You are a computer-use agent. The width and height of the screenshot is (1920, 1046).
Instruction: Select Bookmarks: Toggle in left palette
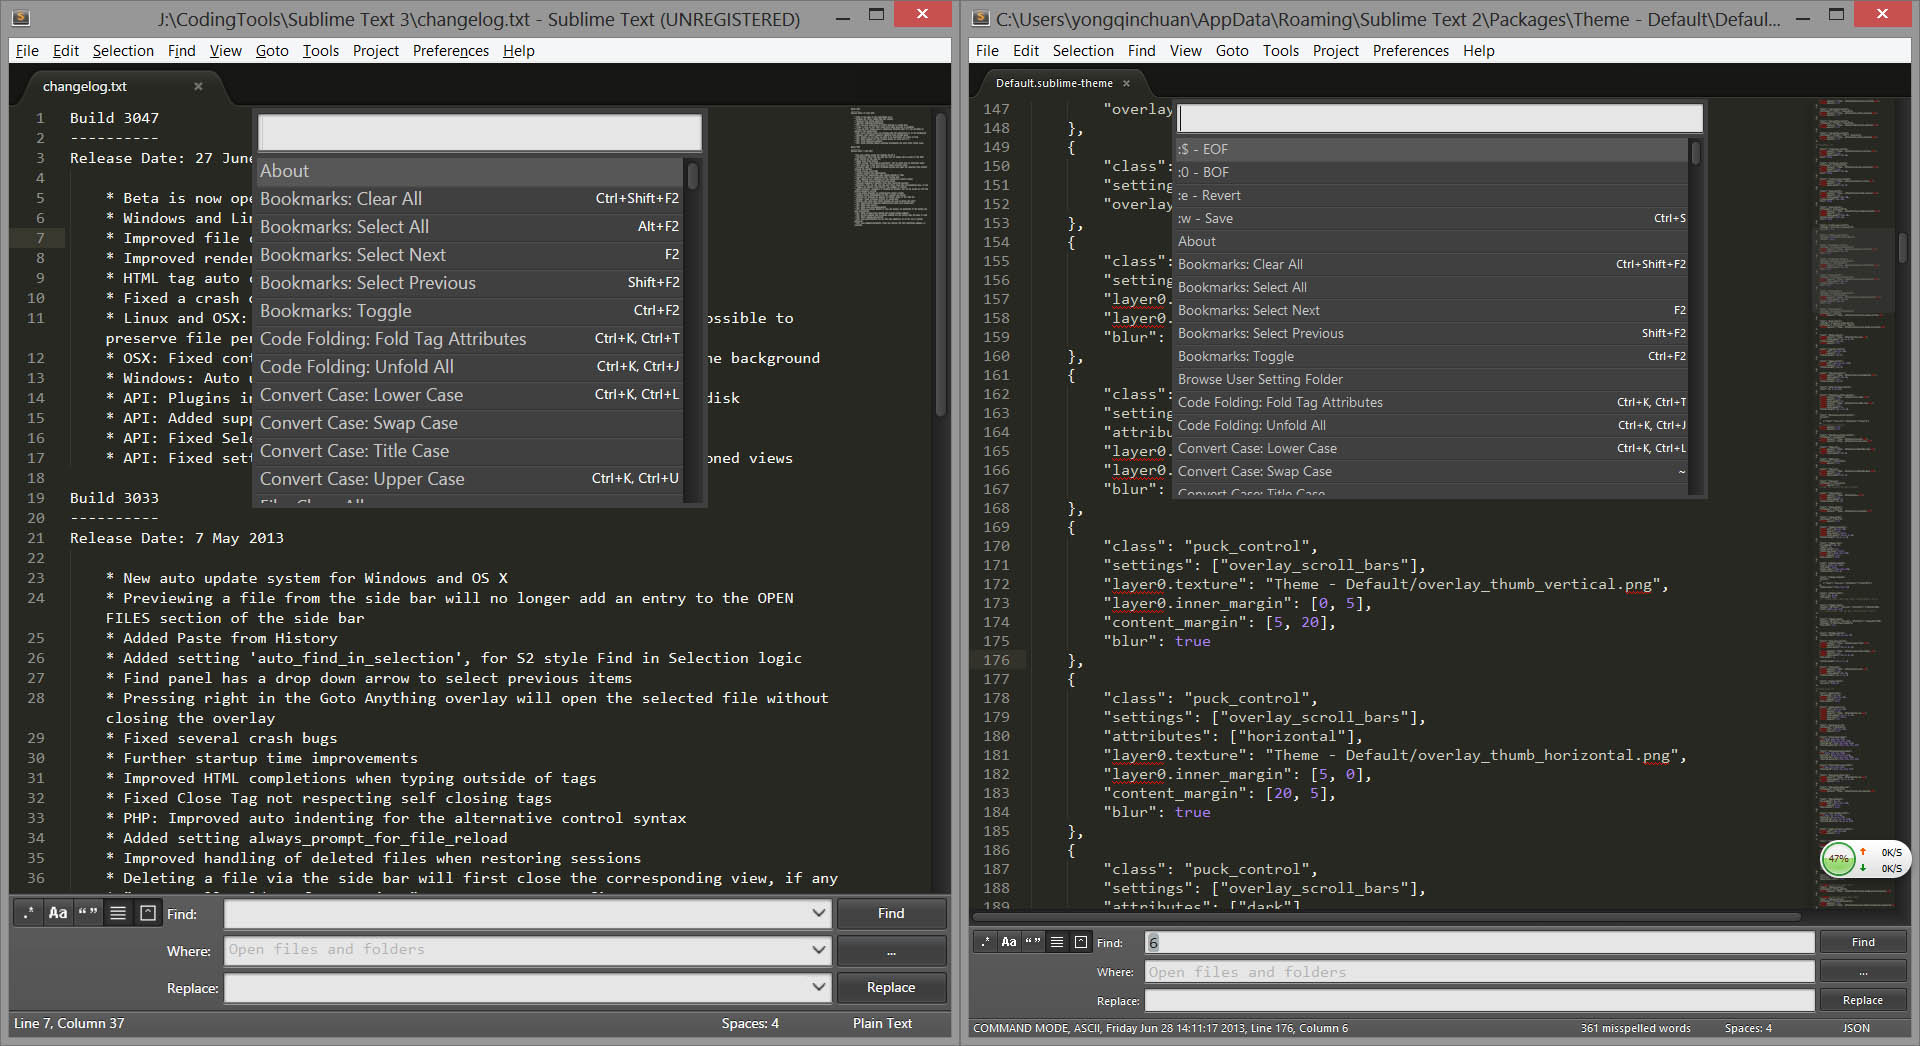(470, 311)
